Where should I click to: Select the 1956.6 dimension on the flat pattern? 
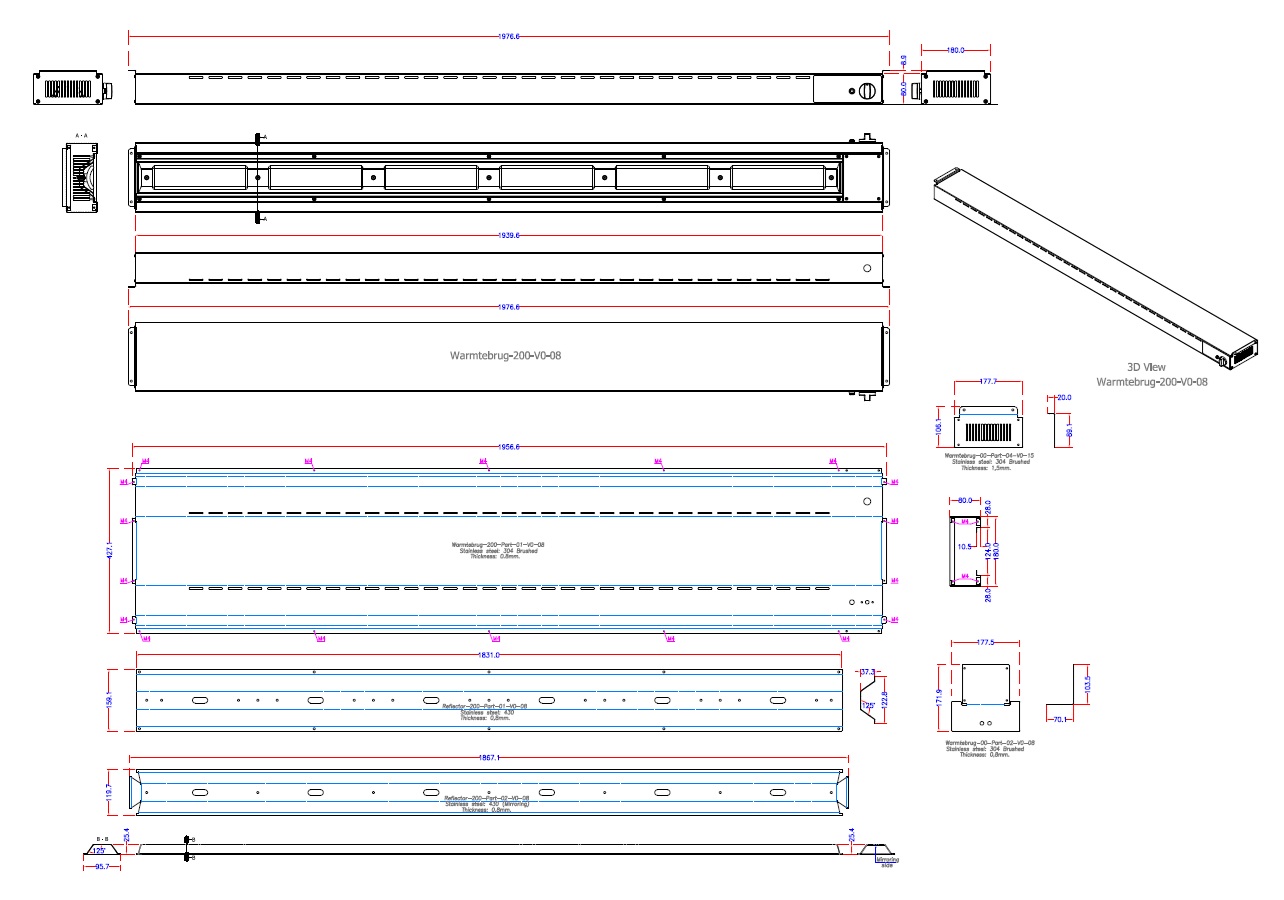pyautogui.click(x=509, y=447)
